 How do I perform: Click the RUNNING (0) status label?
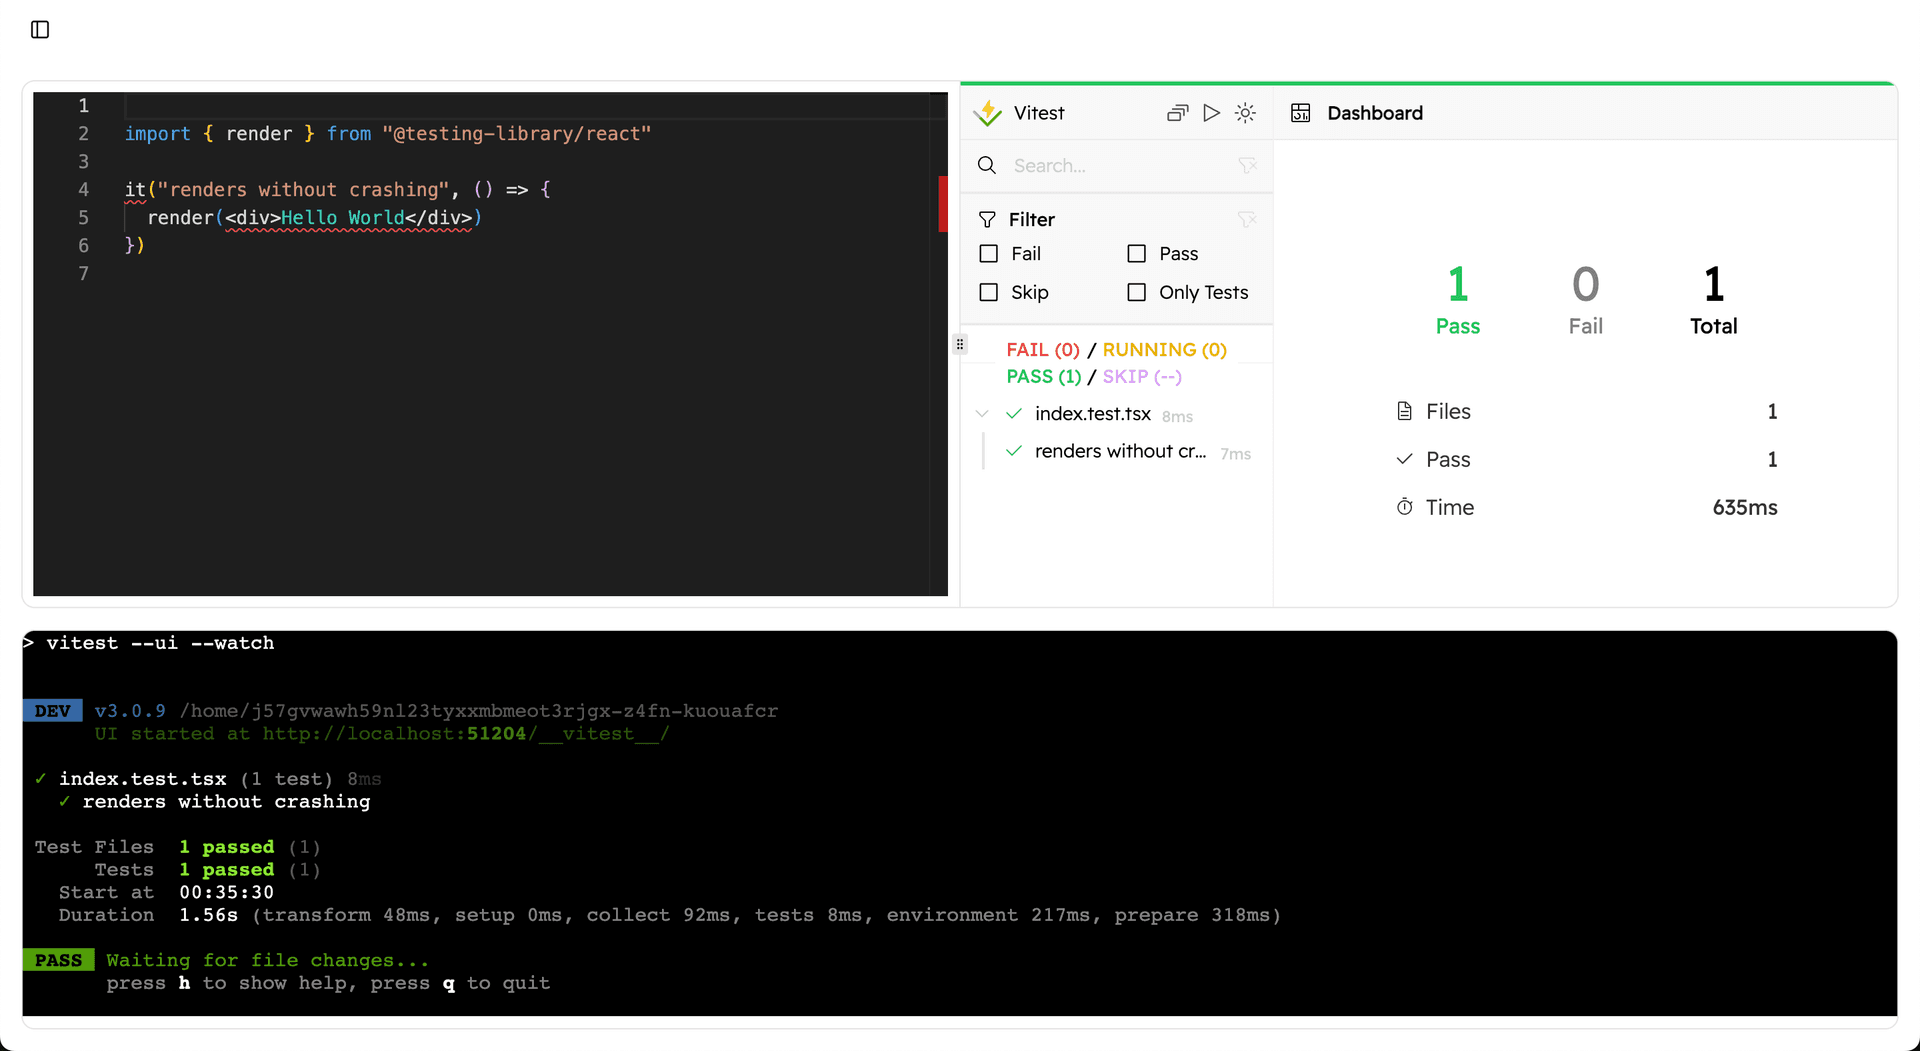[x=1164, y=349]
